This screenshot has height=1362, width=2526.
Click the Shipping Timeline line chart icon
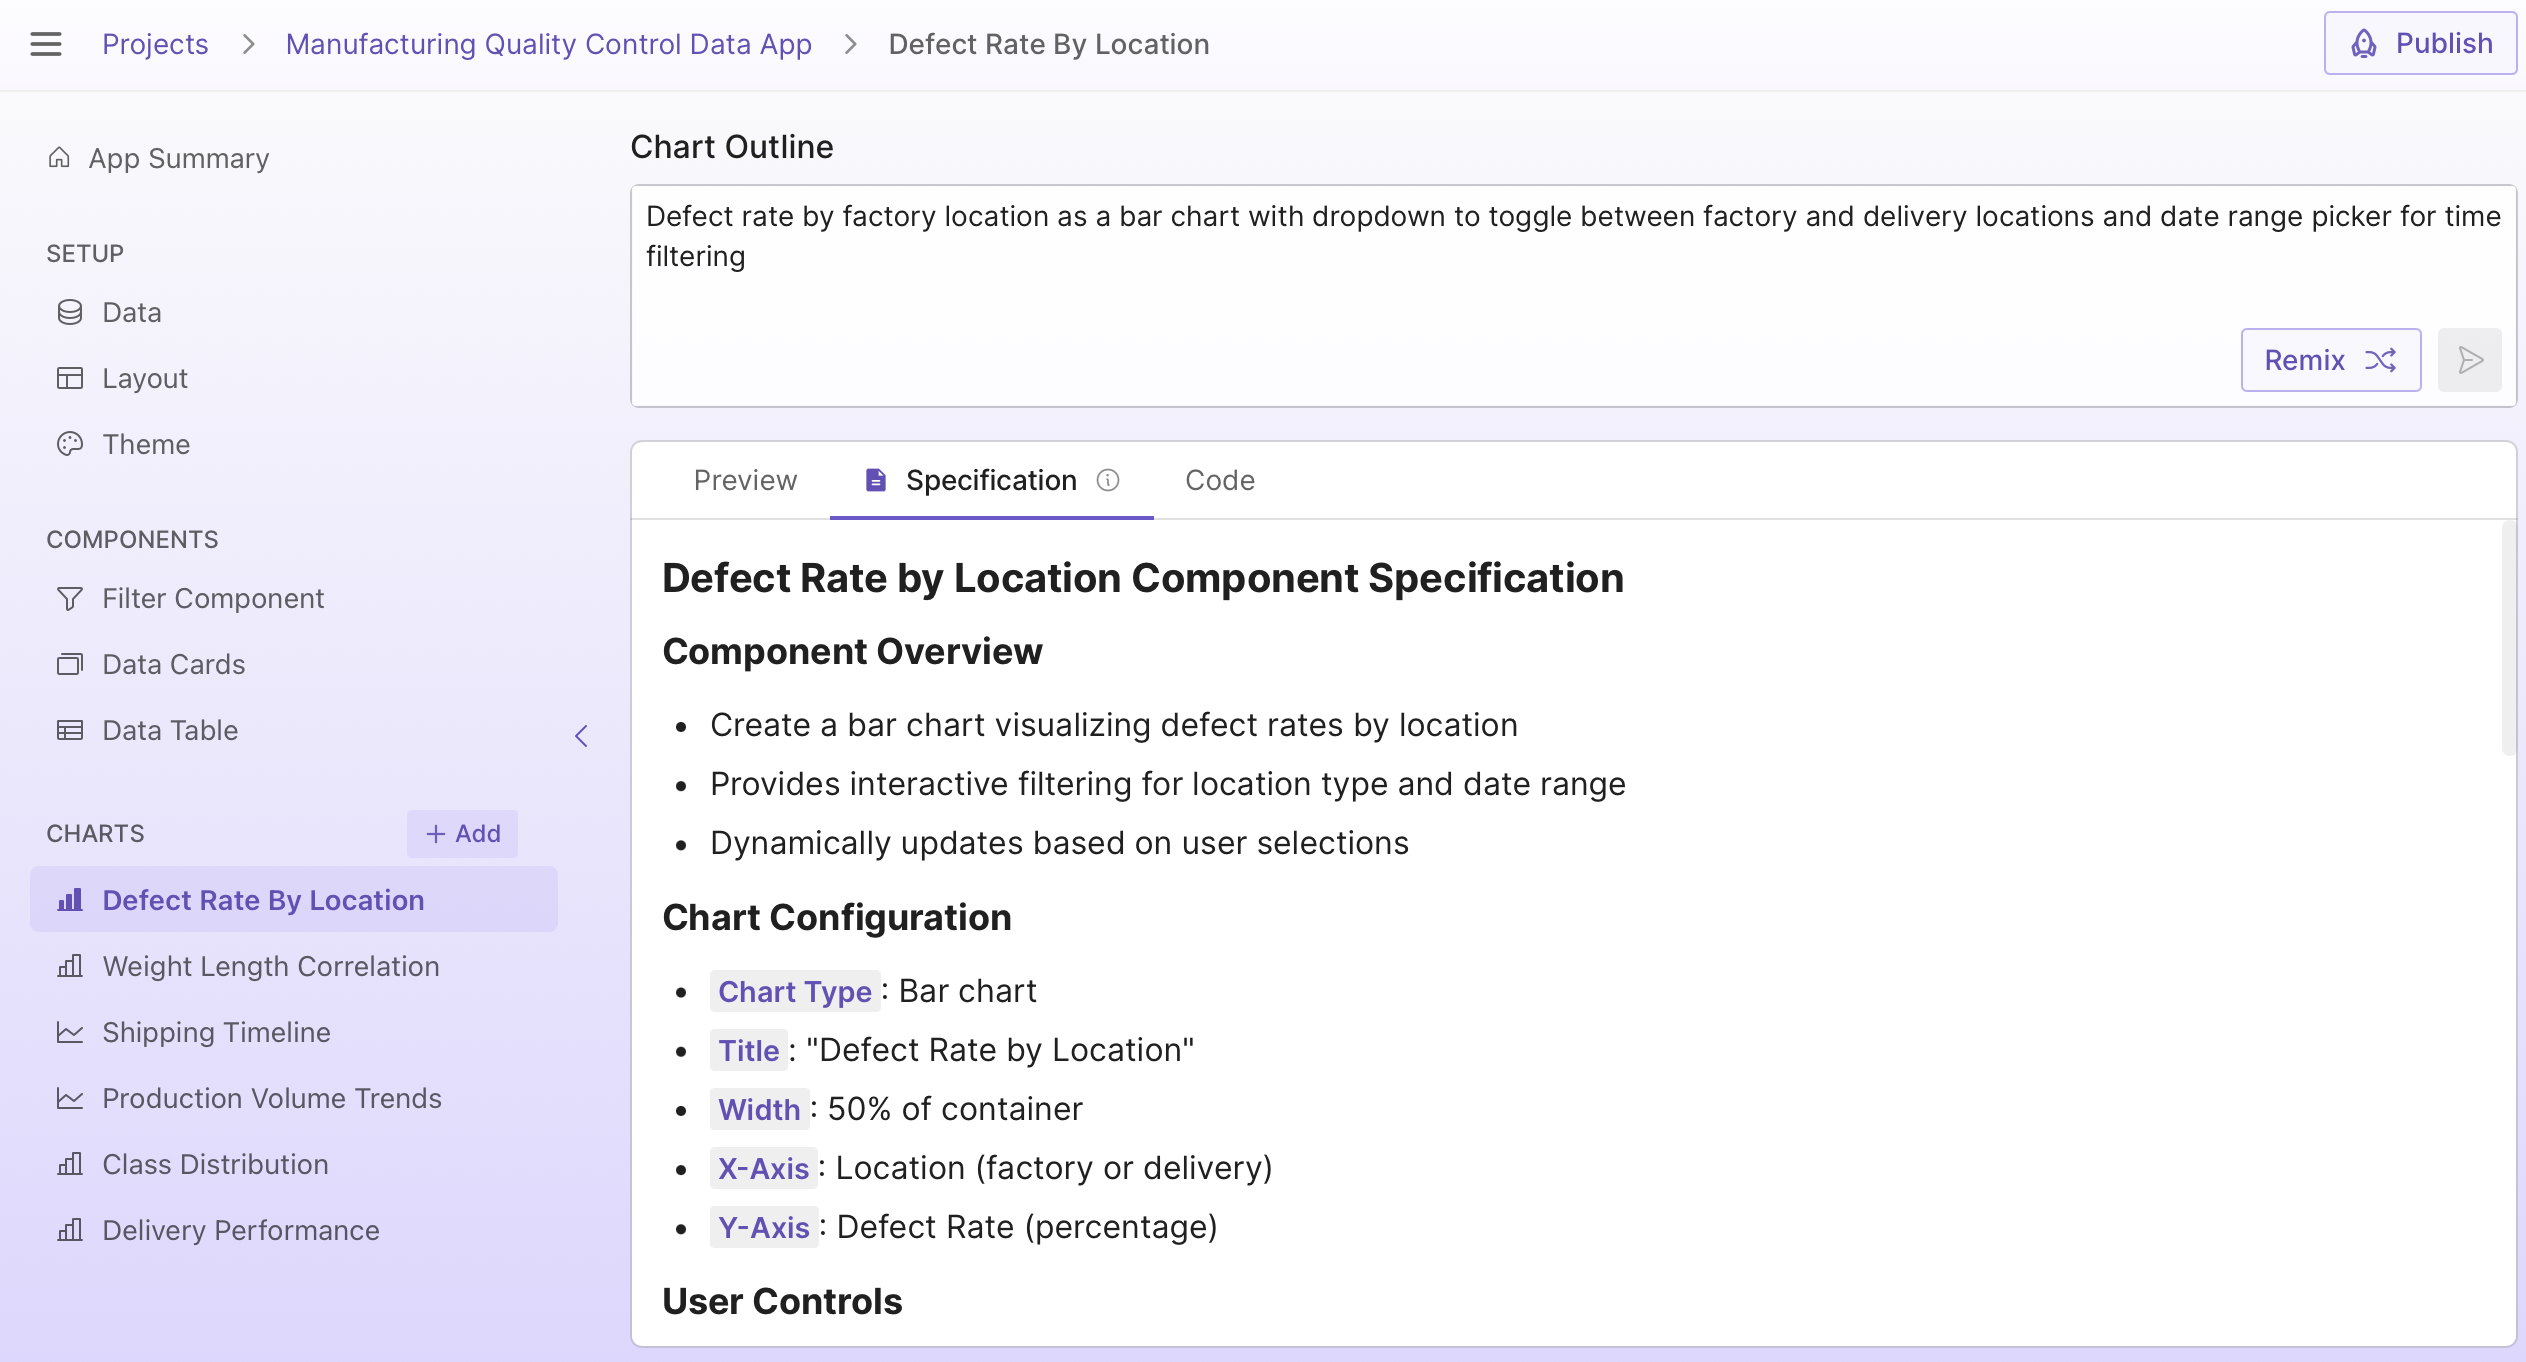70,1032
